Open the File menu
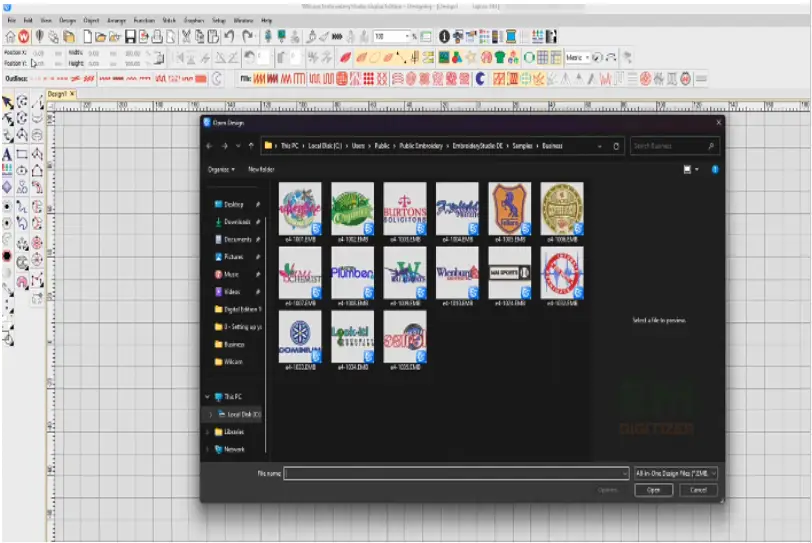This screenshot has width=812, height=543. coord(11,20)
